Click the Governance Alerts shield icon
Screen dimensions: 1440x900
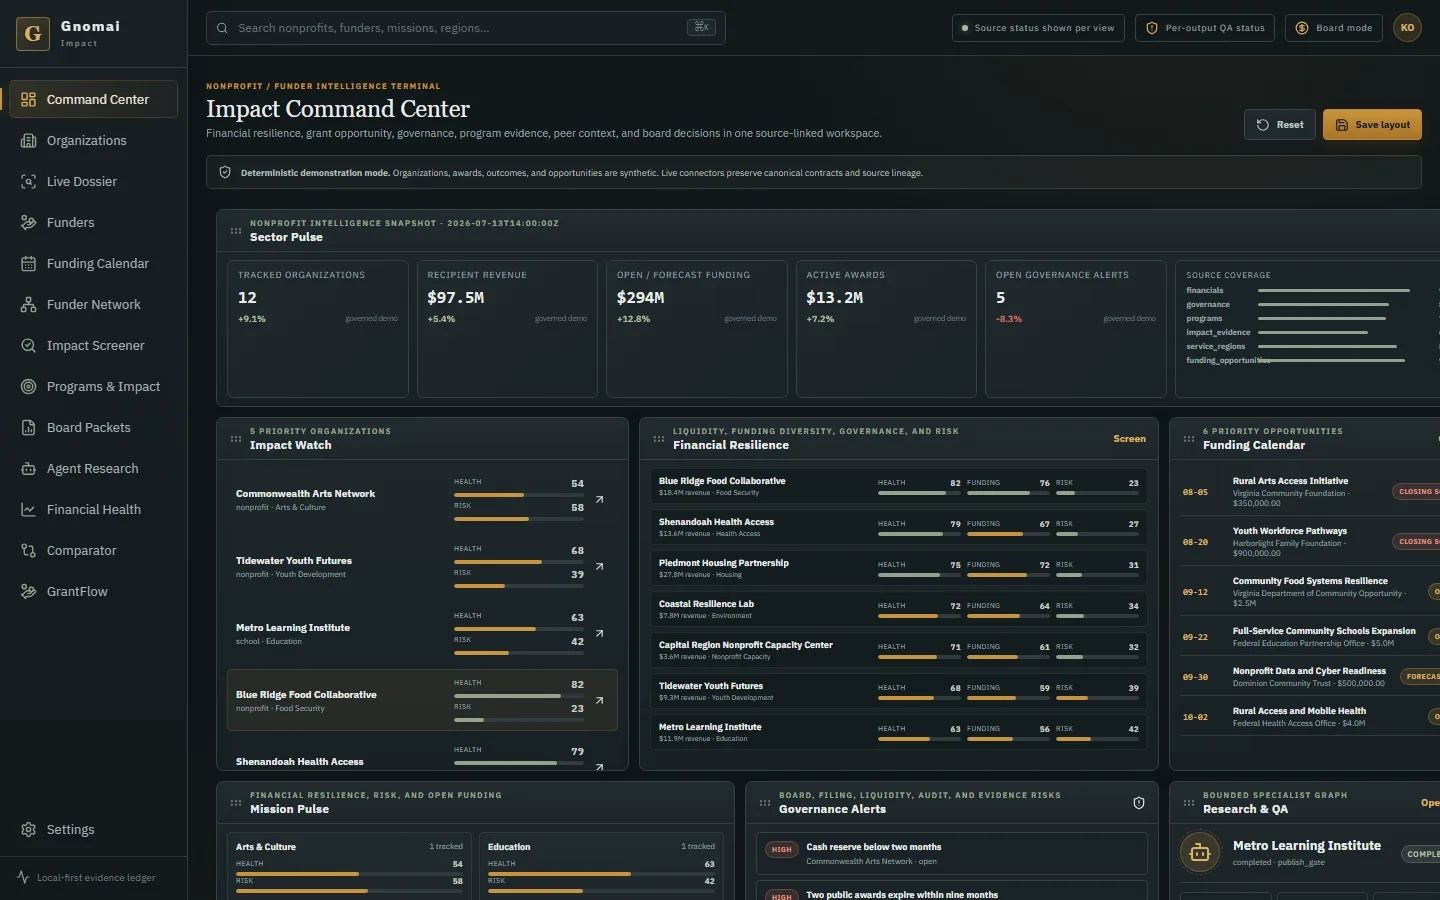(1138, 803)
